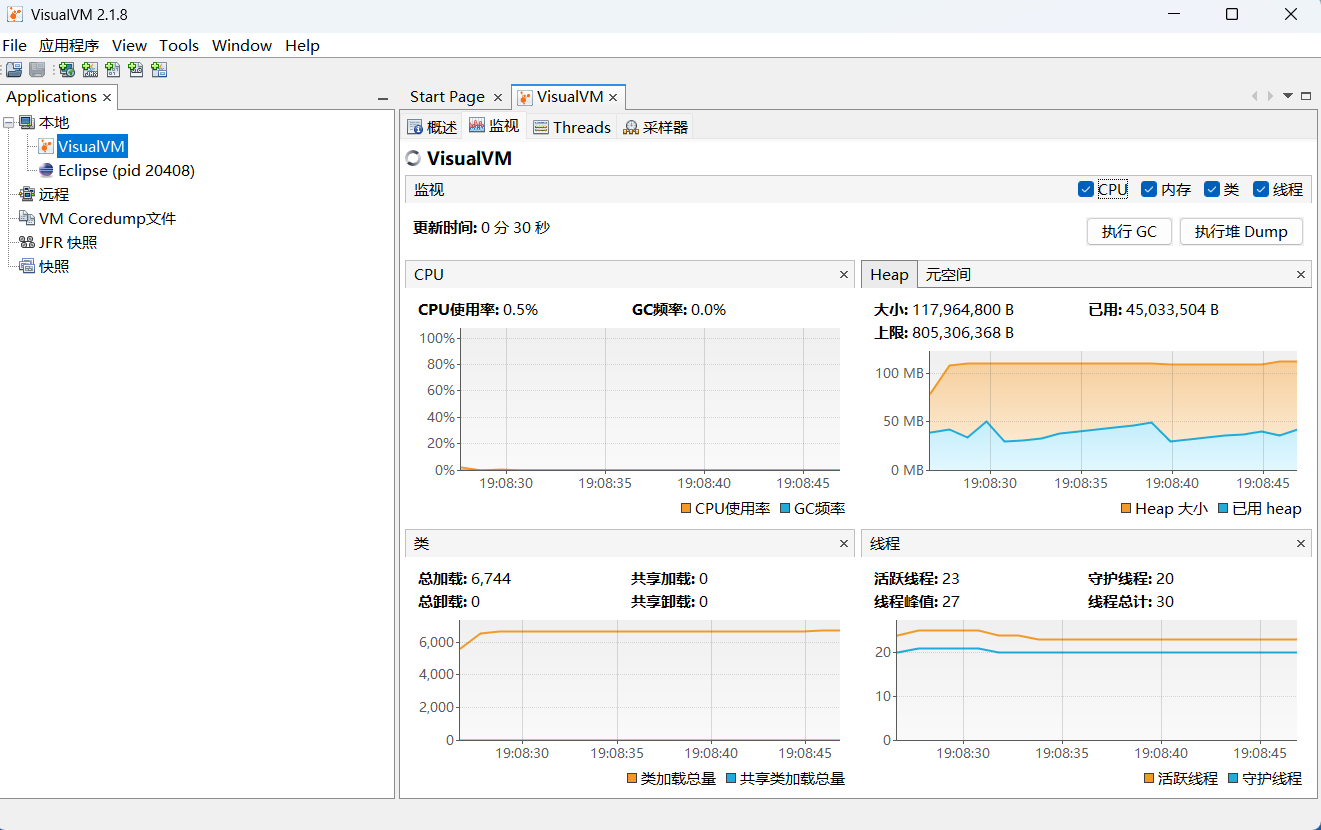The image size is (1321, 830).
Task: Click the Add JFR Snapshot toolbar icon
Action: [135, 70]
